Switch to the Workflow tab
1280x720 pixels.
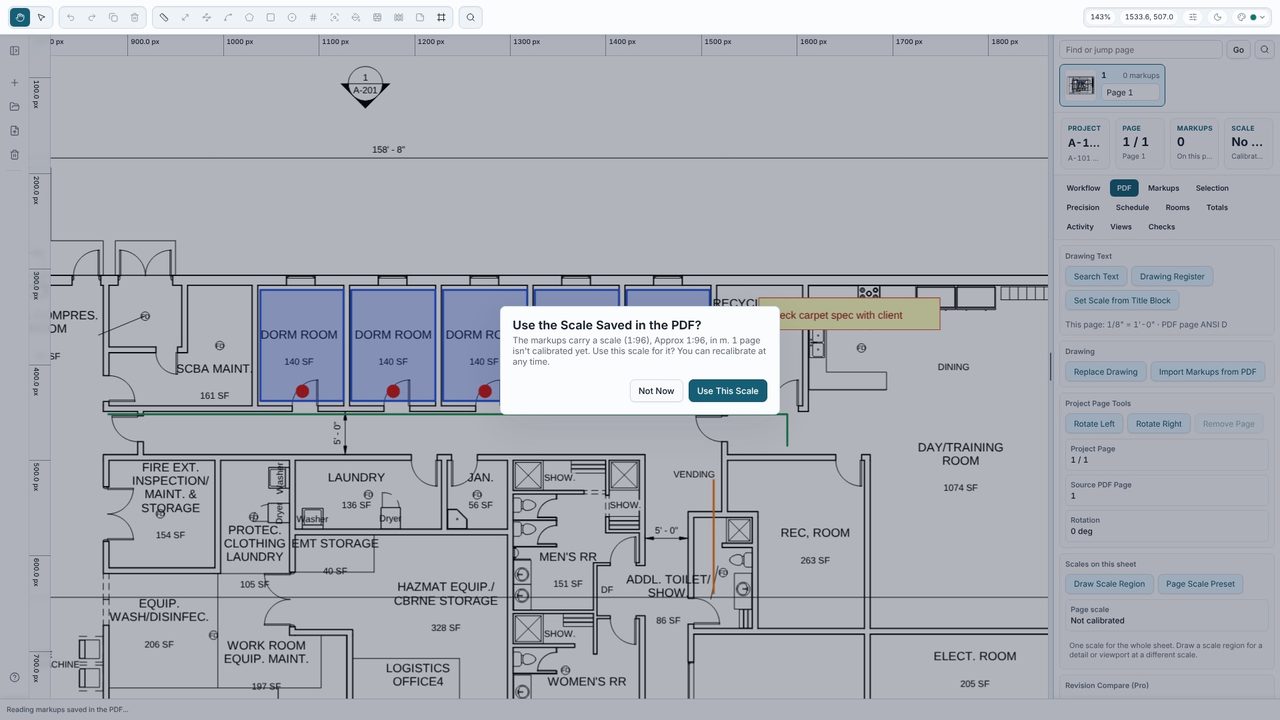point(1083,188)
